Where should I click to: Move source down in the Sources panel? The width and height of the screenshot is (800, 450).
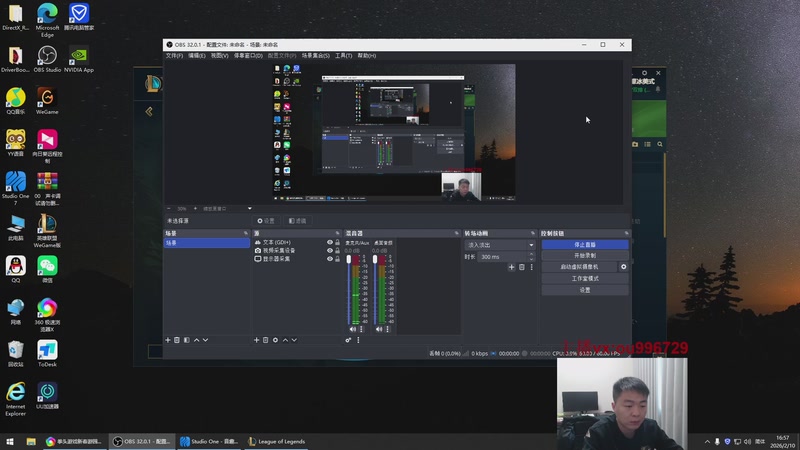(294, 340)
